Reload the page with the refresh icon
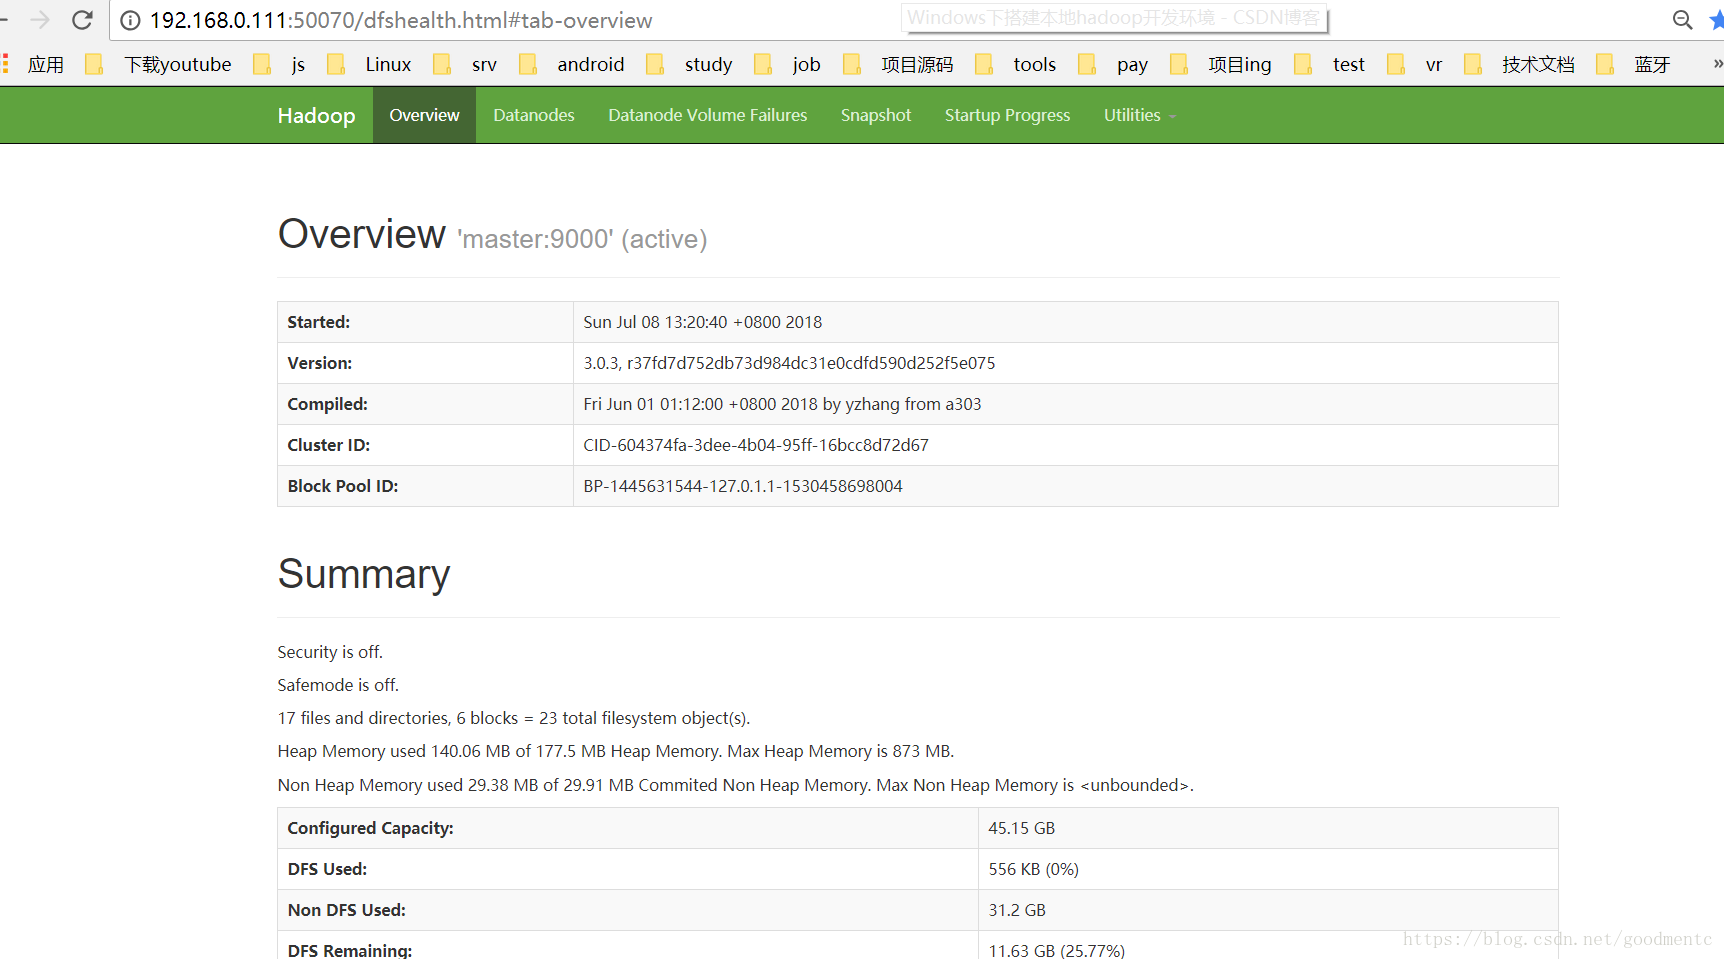 coord(83,20)
